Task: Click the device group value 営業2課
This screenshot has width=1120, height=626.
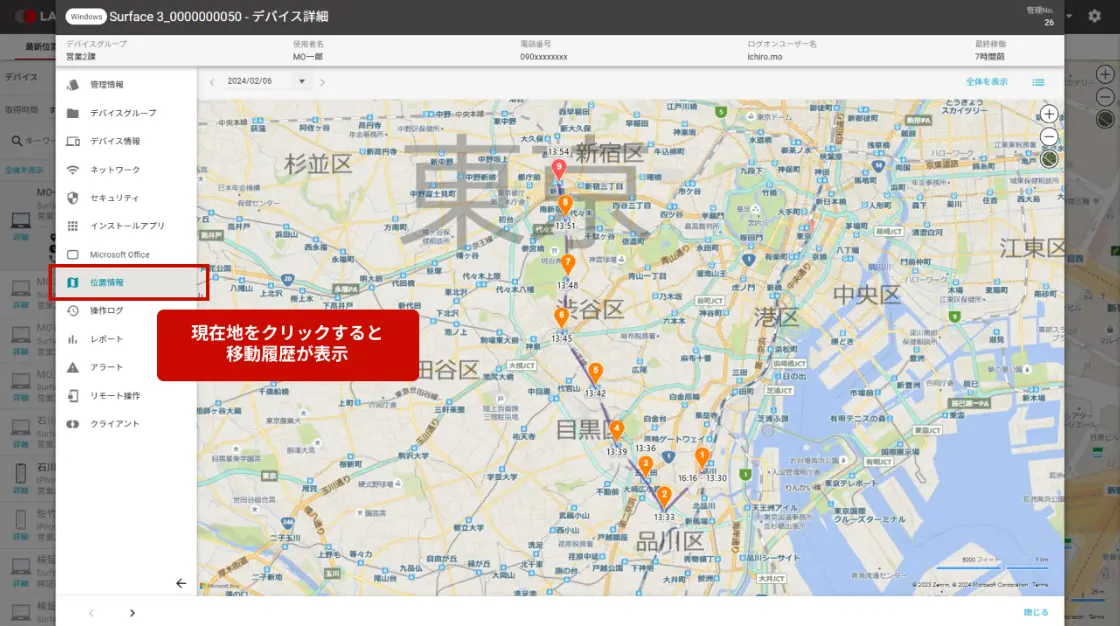Action: (x=81, y=56)
